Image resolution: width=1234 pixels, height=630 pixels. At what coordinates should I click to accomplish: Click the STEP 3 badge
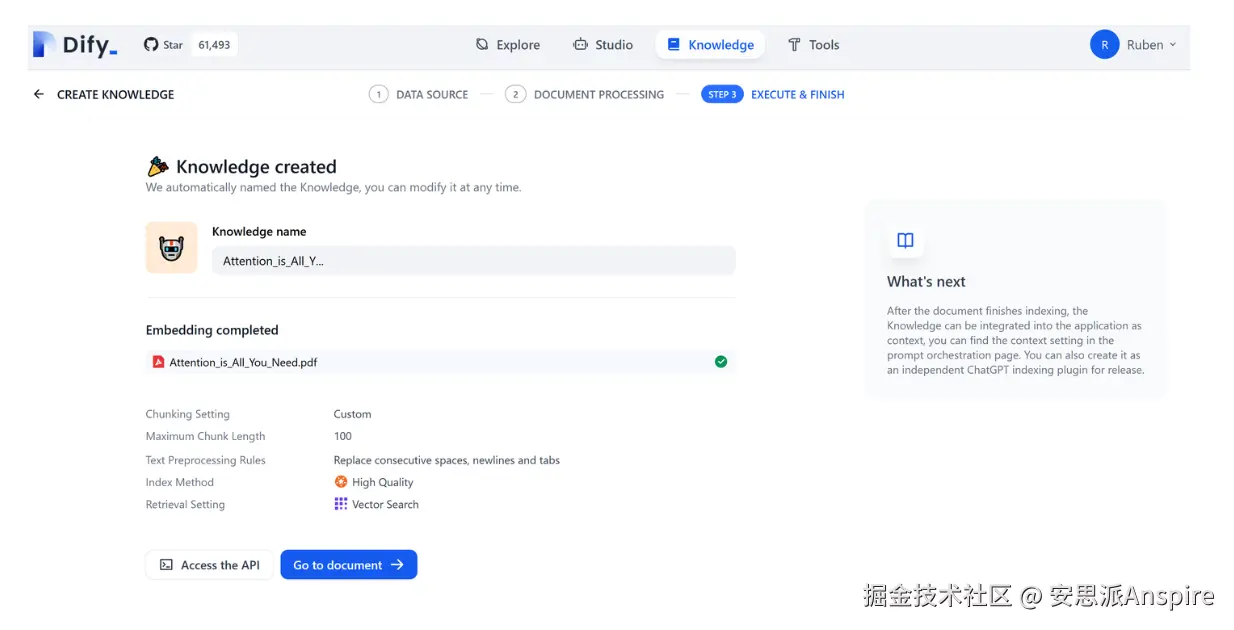pos(722,95)
